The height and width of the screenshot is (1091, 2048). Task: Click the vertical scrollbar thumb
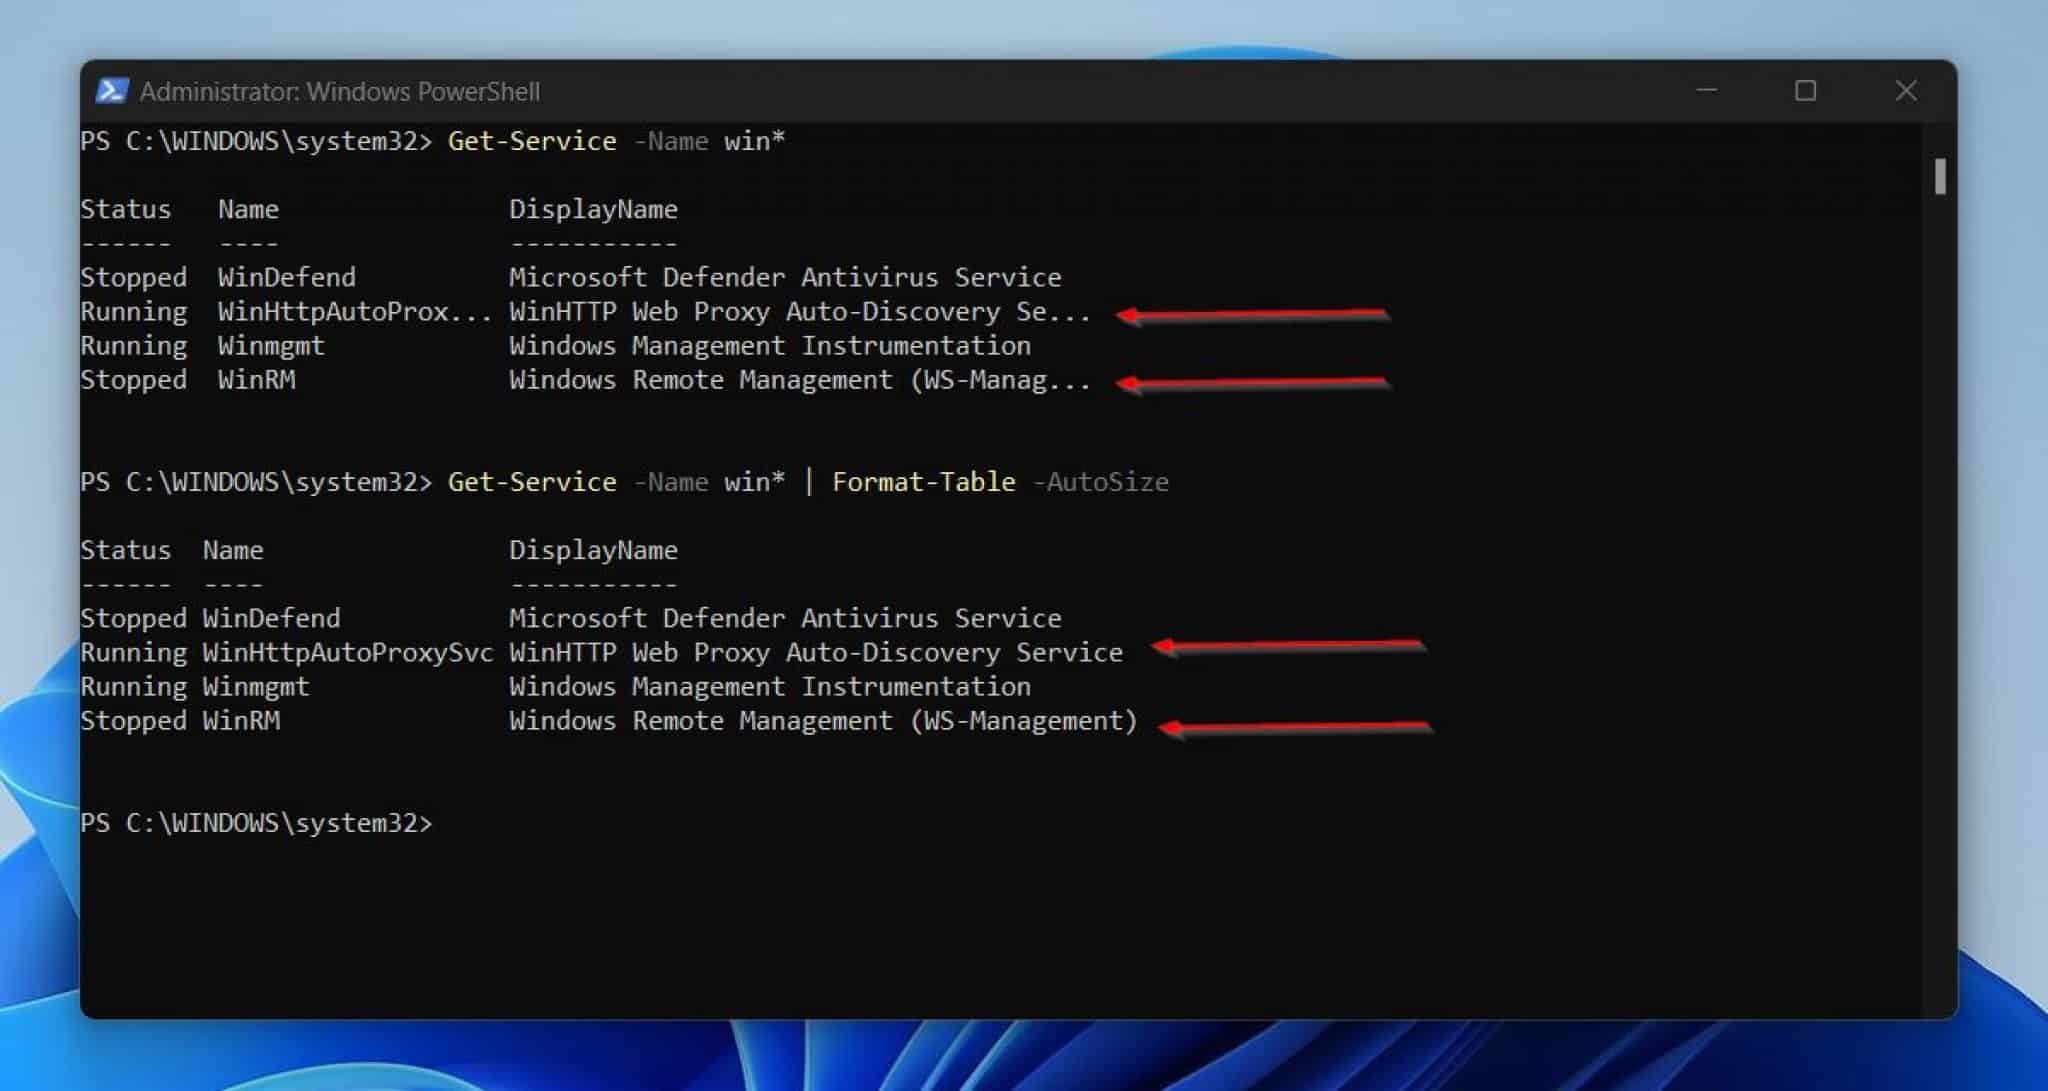1940,176
